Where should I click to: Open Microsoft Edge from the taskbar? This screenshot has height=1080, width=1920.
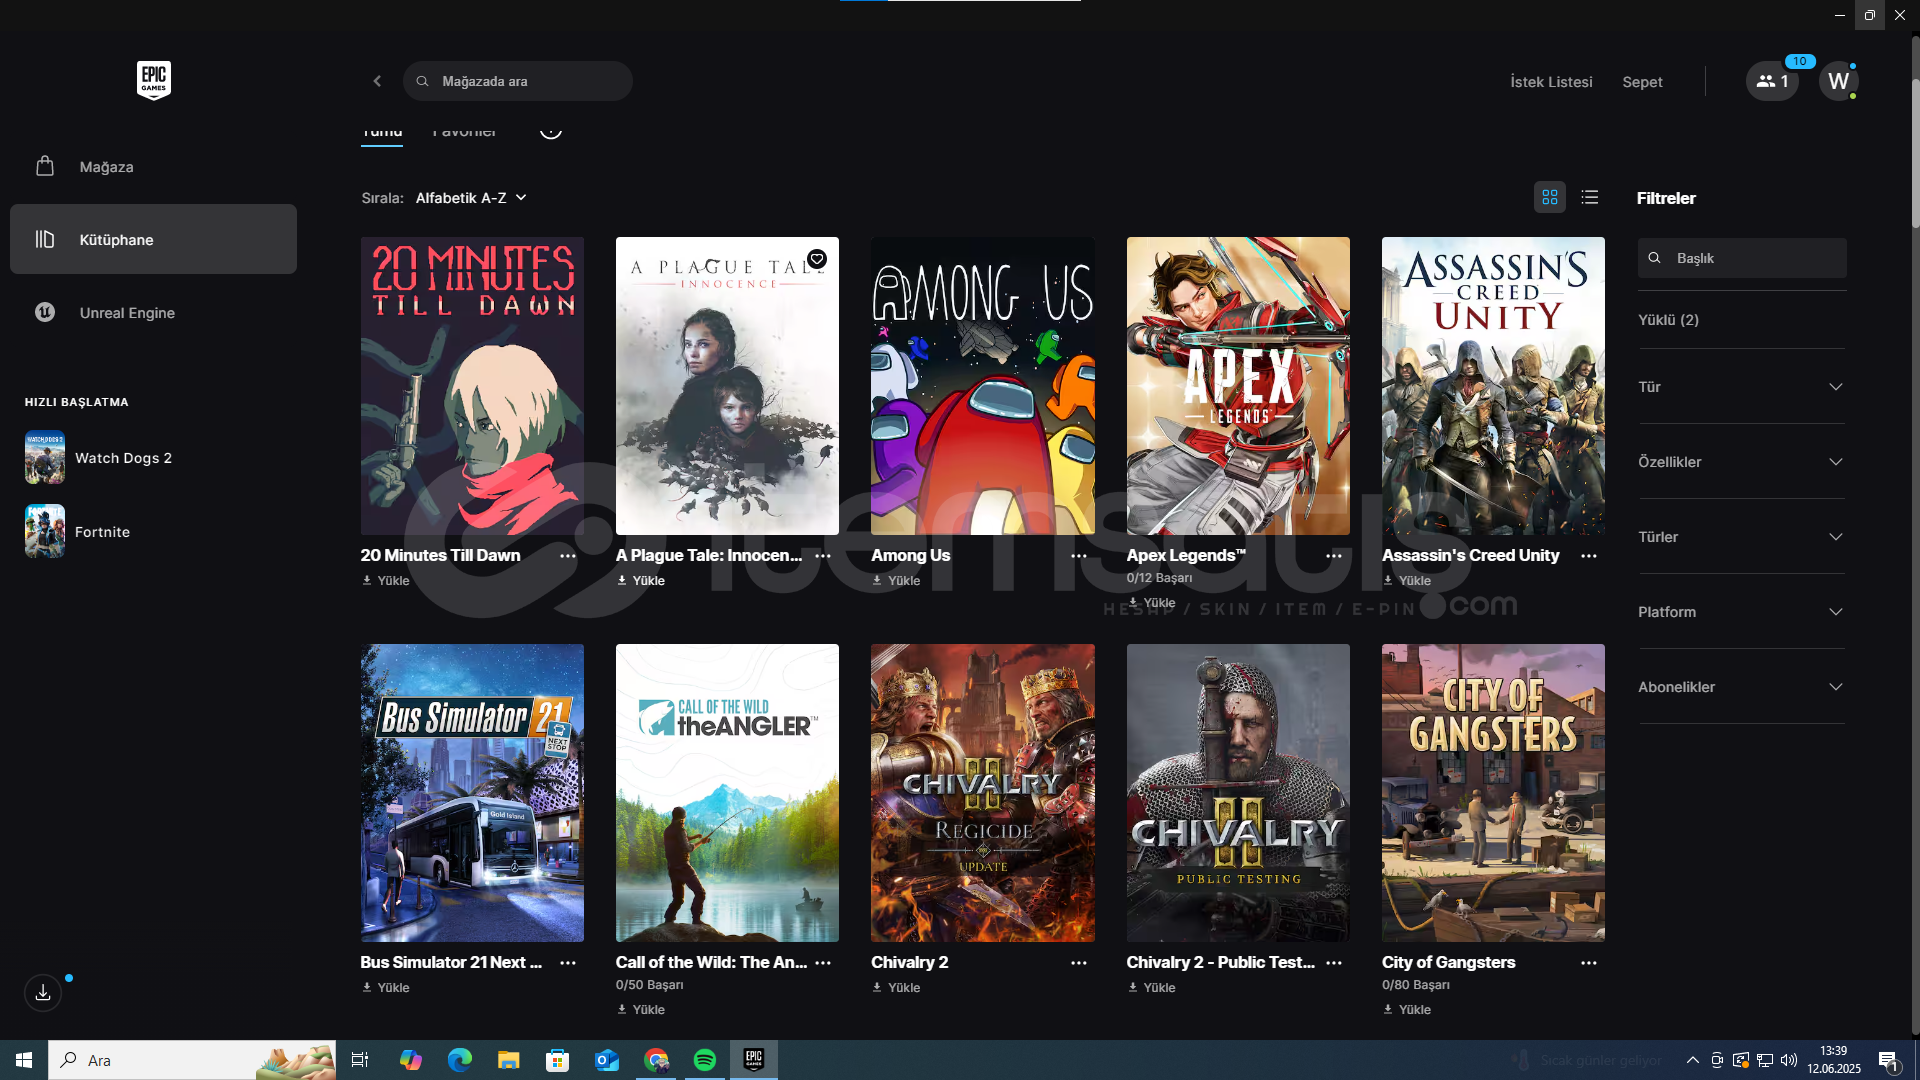[460, 1060]
